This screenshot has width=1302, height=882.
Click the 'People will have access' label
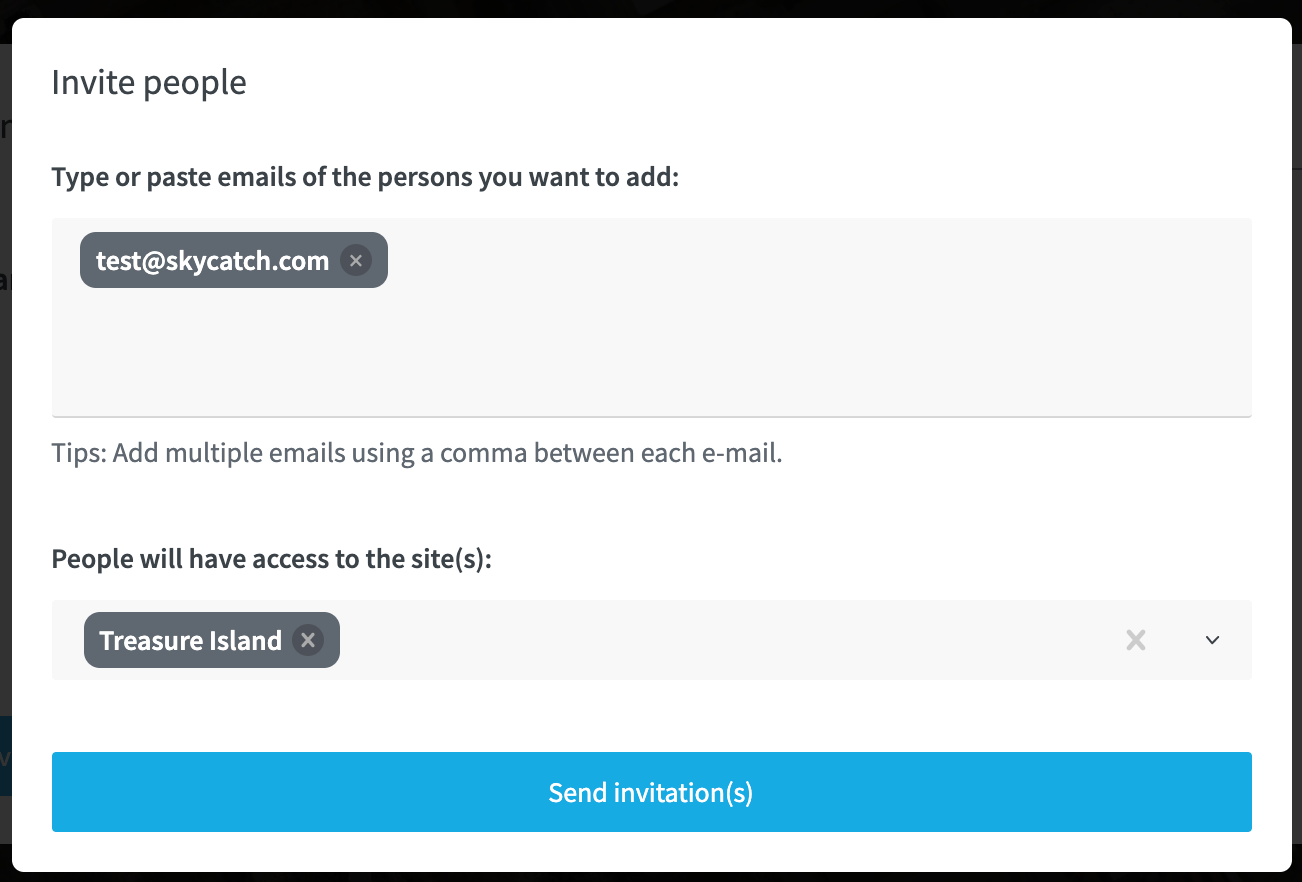[272, 558]
